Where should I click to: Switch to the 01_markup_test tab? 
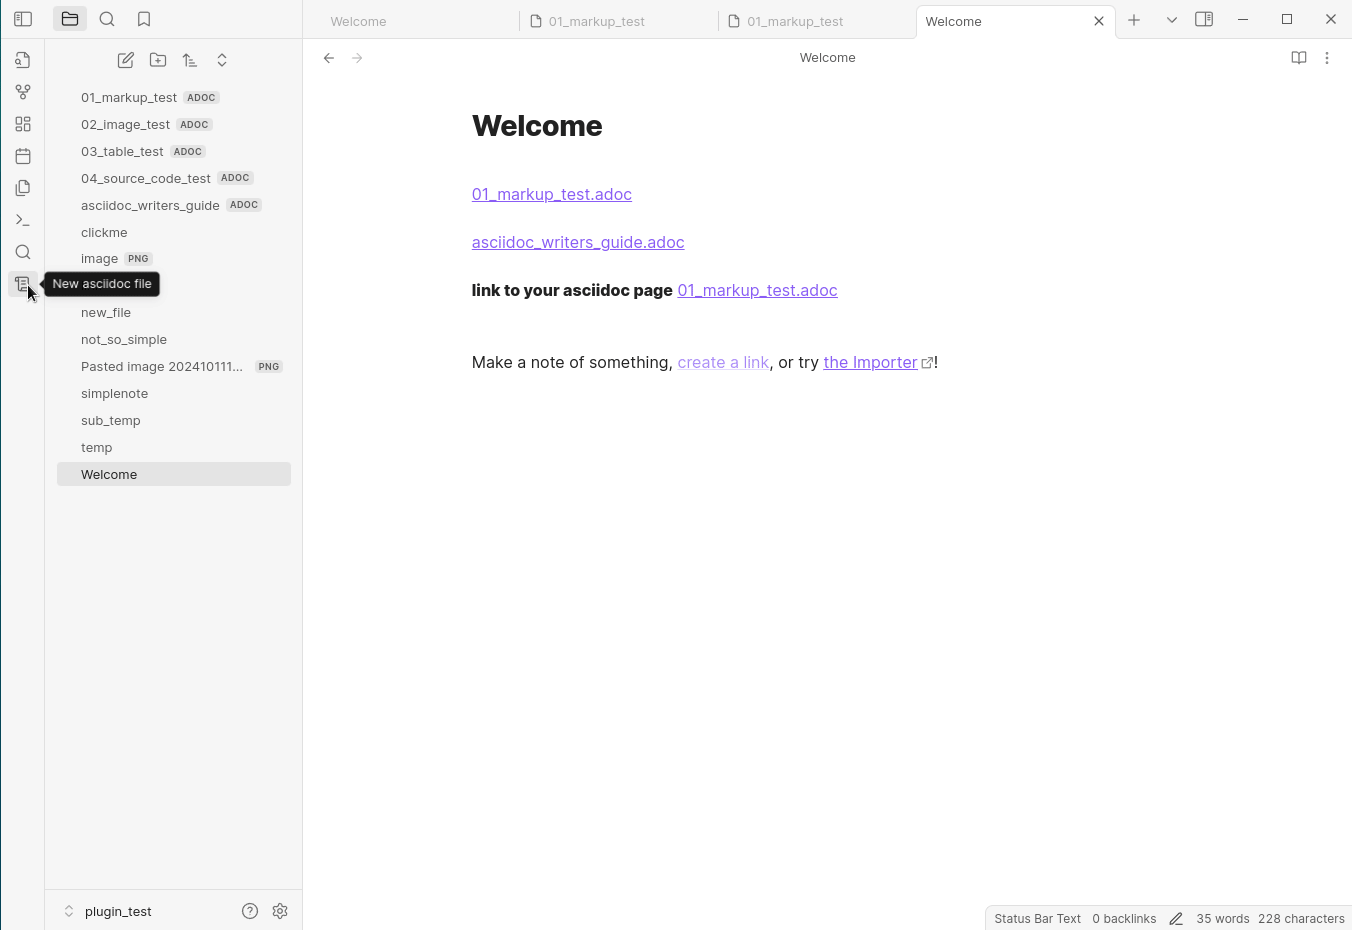pos(597,20)
